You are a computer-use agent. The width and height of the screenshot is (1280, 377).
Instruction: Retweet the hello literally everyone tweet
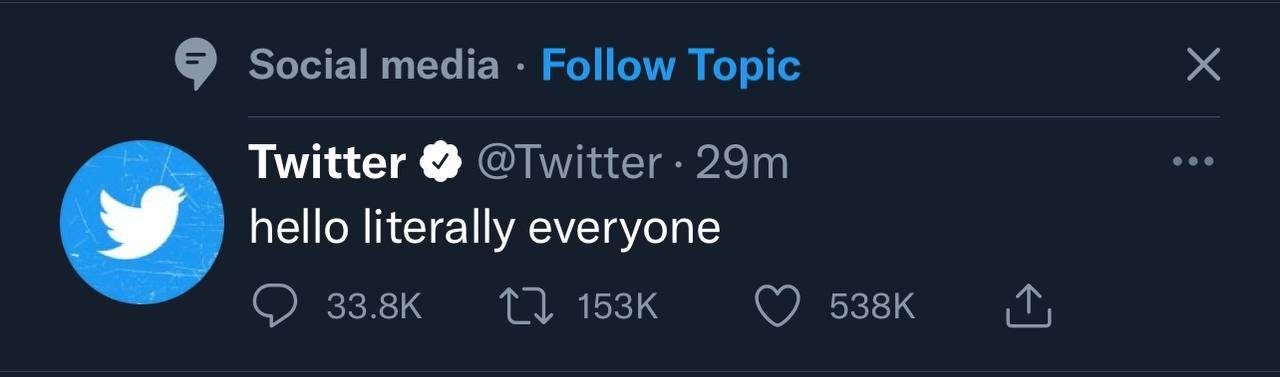526,307
